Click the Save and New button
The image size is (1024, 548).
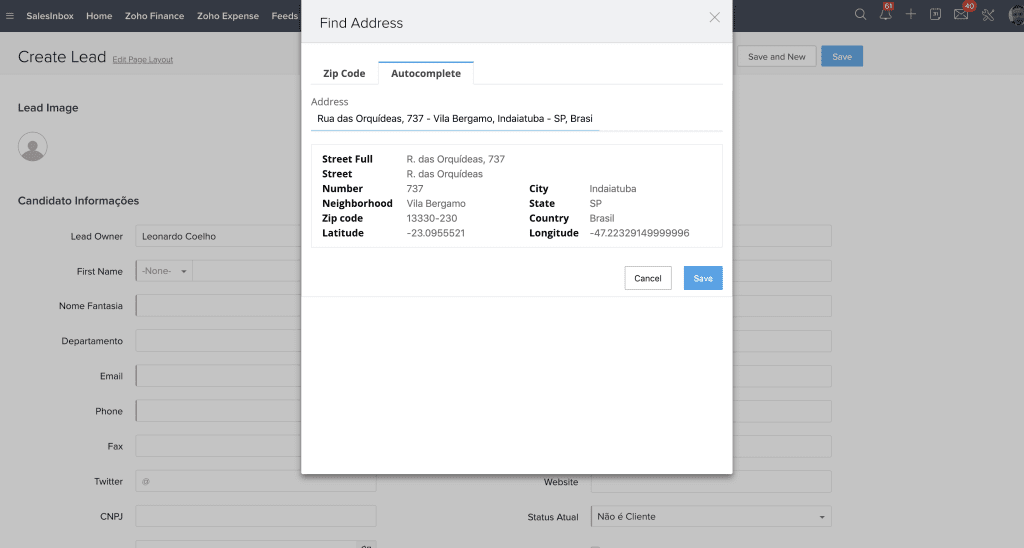click(777, 57)
